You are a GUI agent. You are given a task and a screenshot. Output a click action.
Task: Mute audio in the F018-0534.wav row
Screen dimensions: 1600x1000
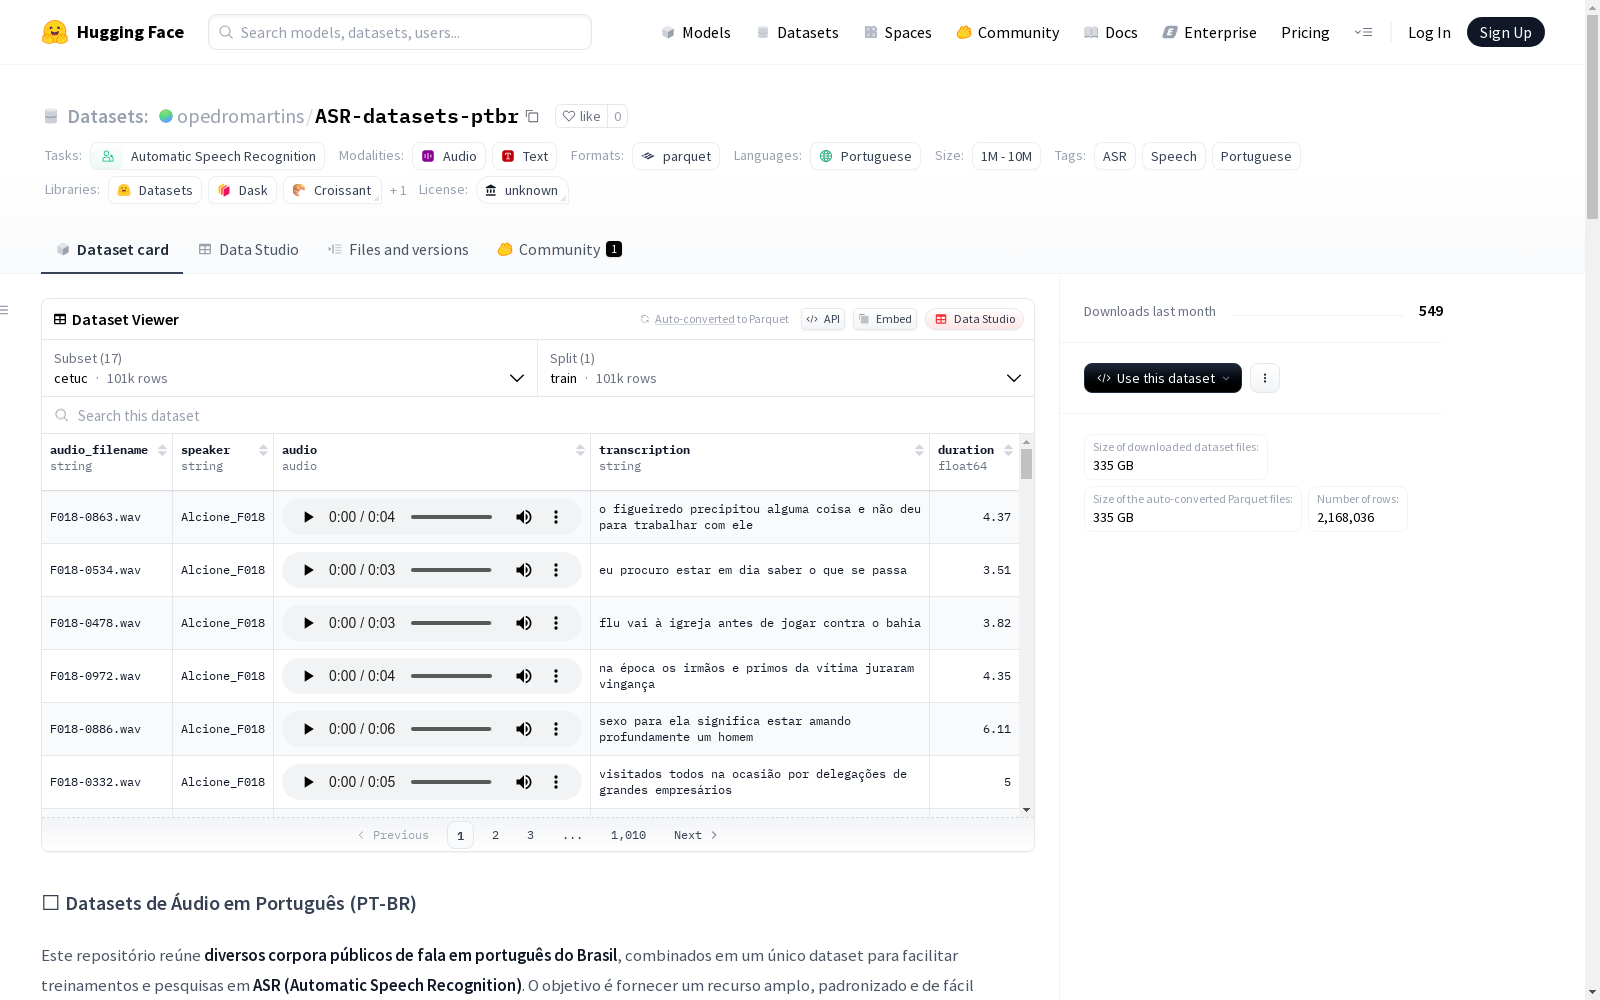click(x=523, y=570)
